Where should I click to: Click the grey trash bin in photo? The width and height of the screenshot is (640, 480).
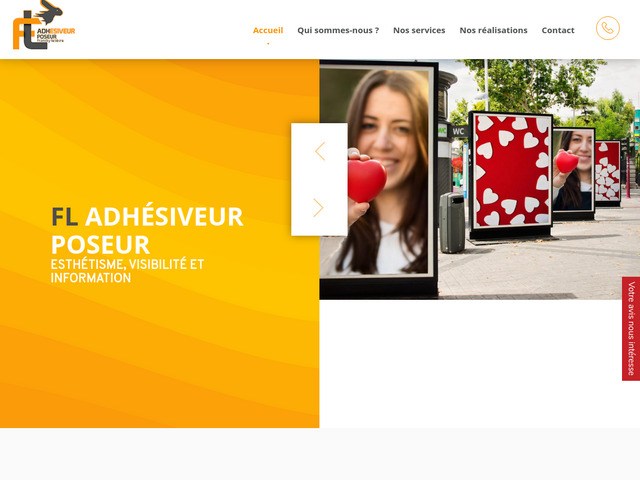452,223
